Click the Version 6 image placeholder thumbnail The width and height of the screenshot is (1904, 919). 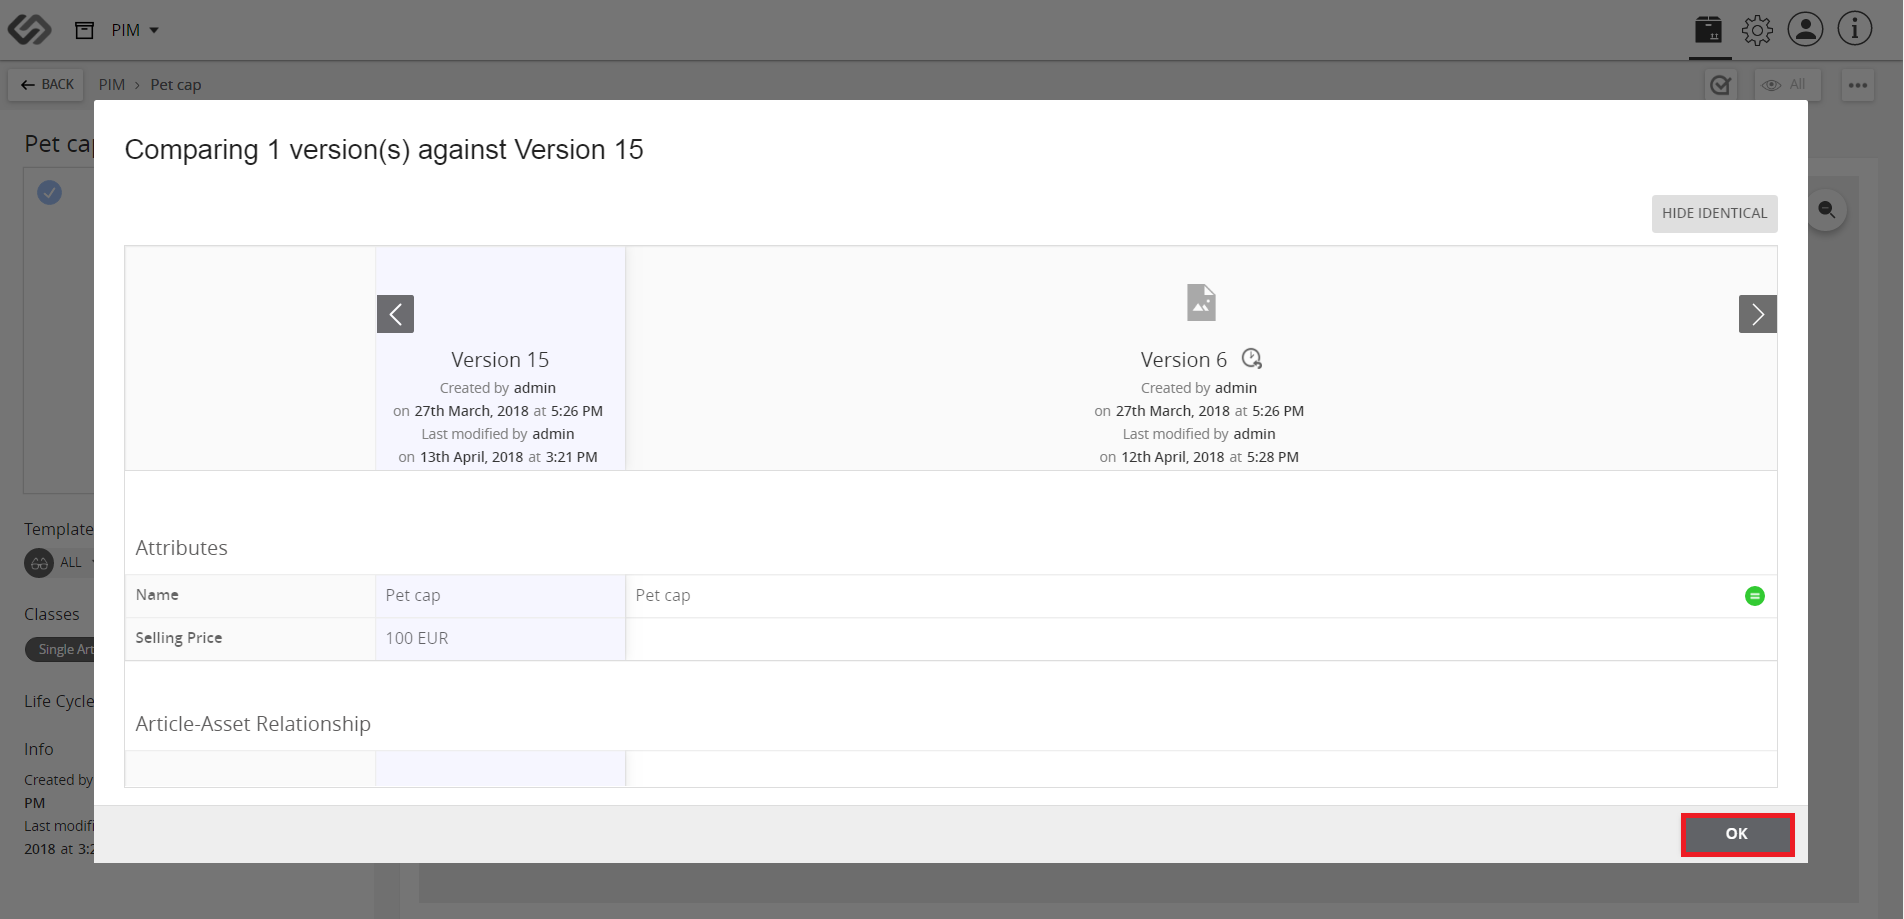(x=1201, y=302)
